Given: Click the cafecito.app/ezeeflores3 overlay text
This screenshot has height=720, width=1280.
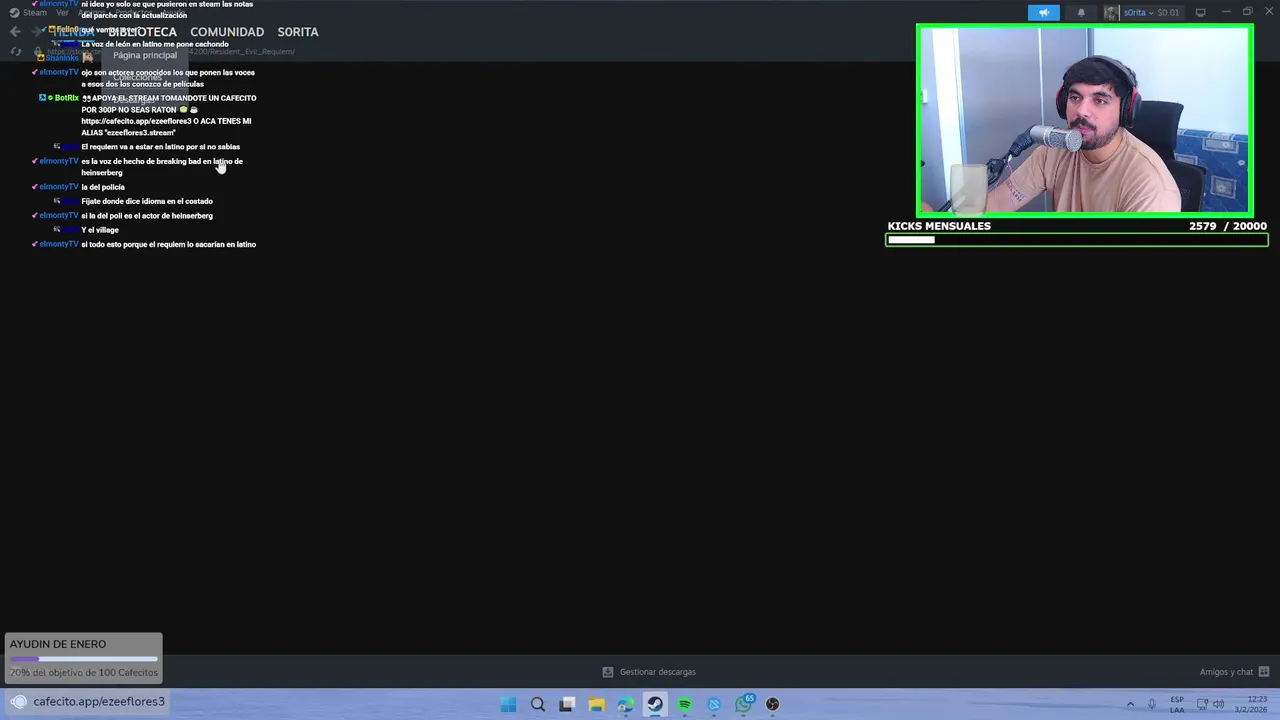Looking at the screenshot, I should coord(99,702).
